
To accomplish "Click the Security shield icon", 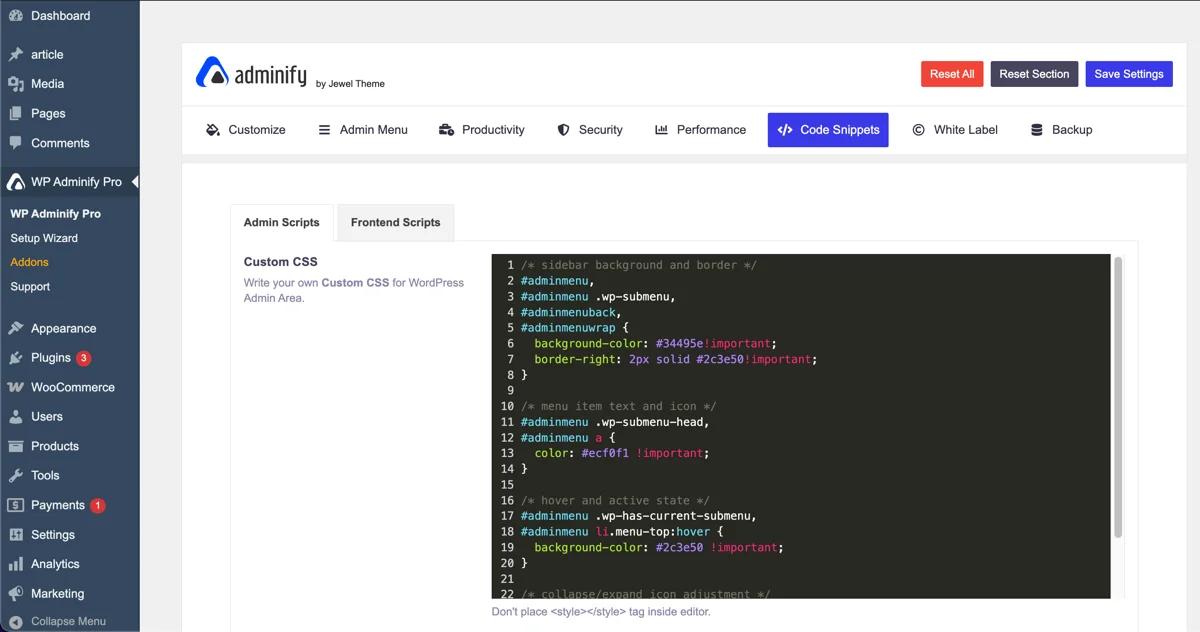I will 564,130.
